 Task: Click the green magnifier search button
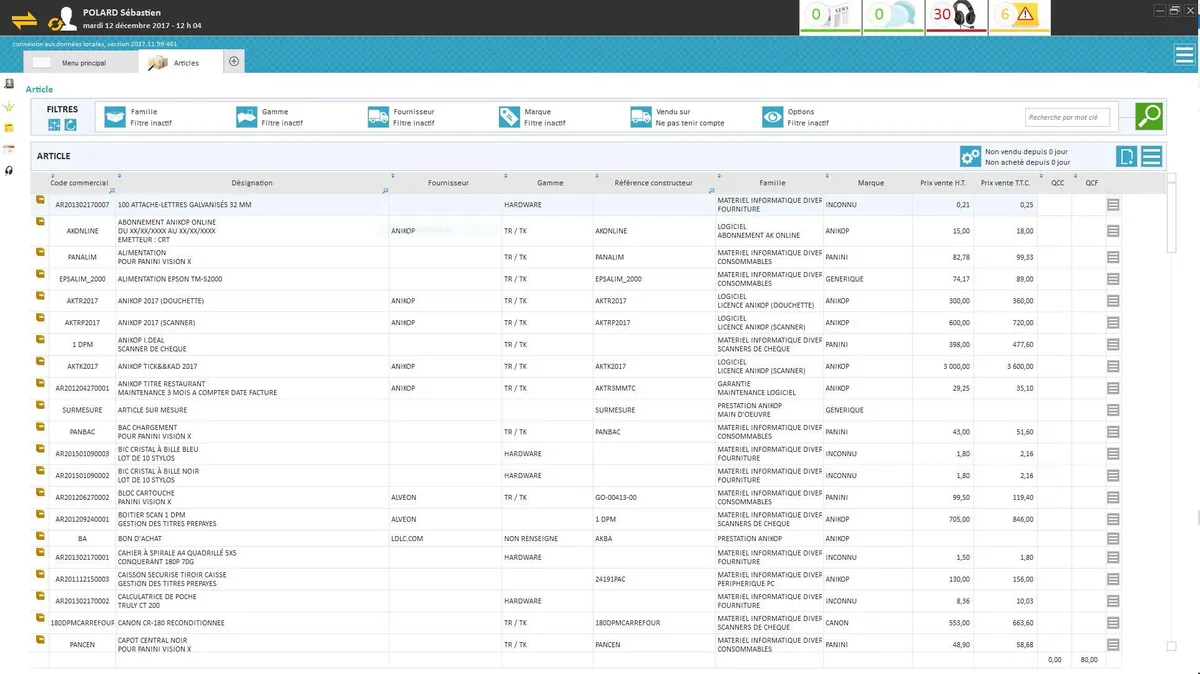[x=1149, y=117]
